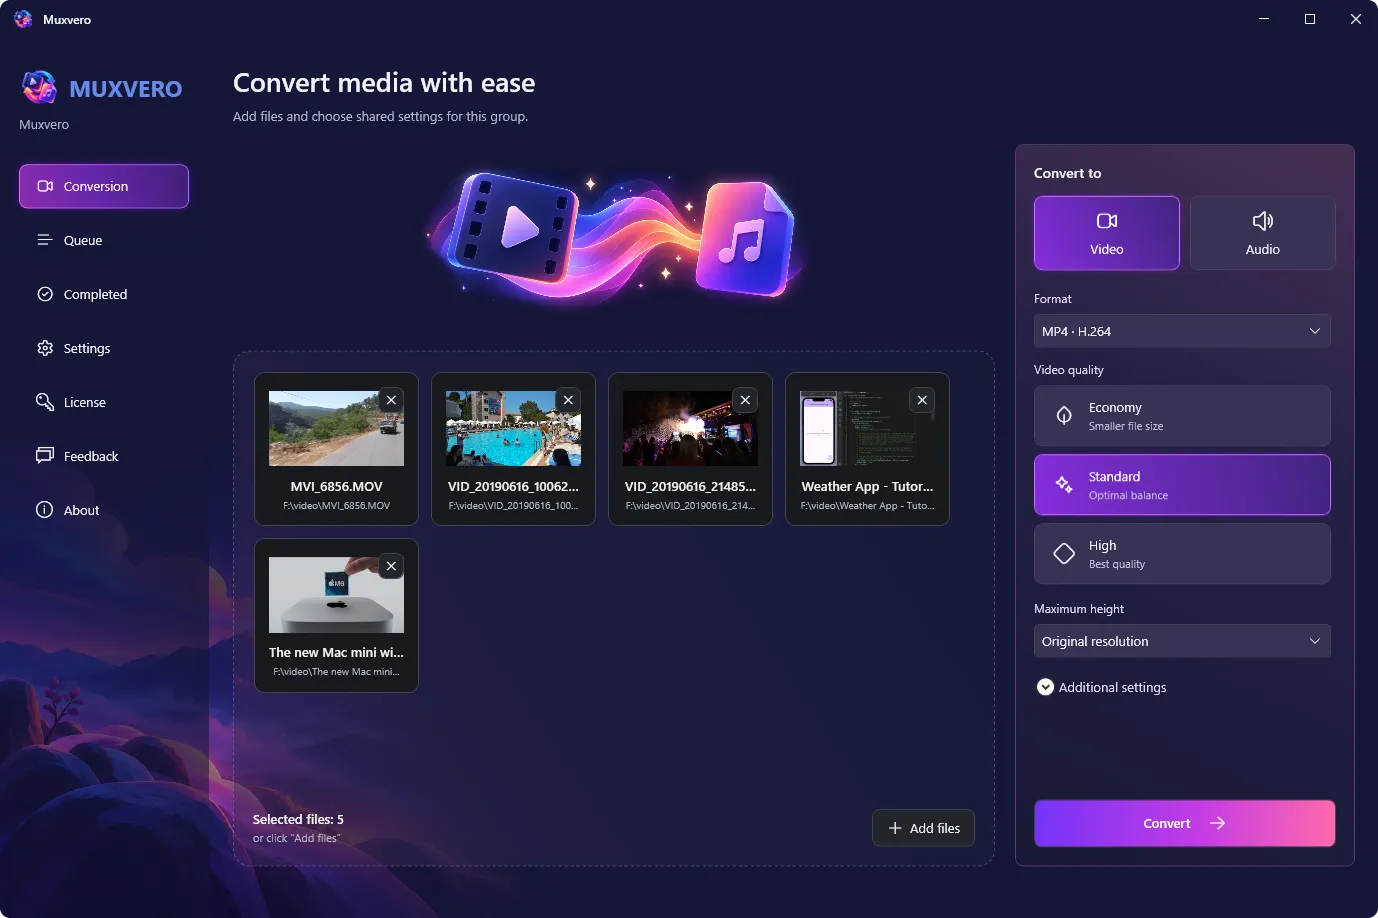This screenshot has width=1378, height=918.
Task: Click the "Convert media with ease" heading
Action: coord(384,83)
